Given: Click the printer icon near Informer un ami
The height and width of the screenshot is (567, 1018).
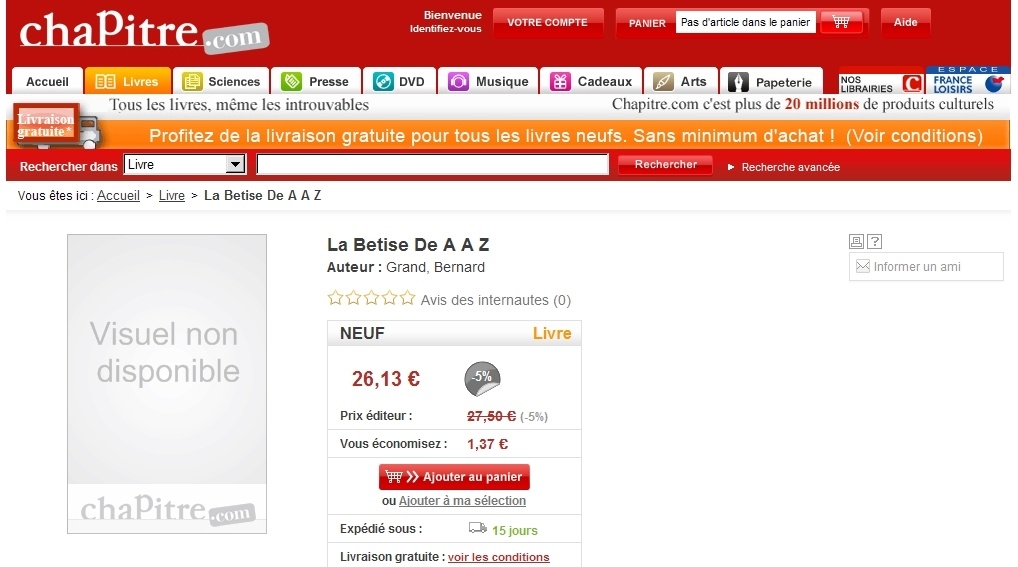Looking at the screenshot, I should click(856, 242).
